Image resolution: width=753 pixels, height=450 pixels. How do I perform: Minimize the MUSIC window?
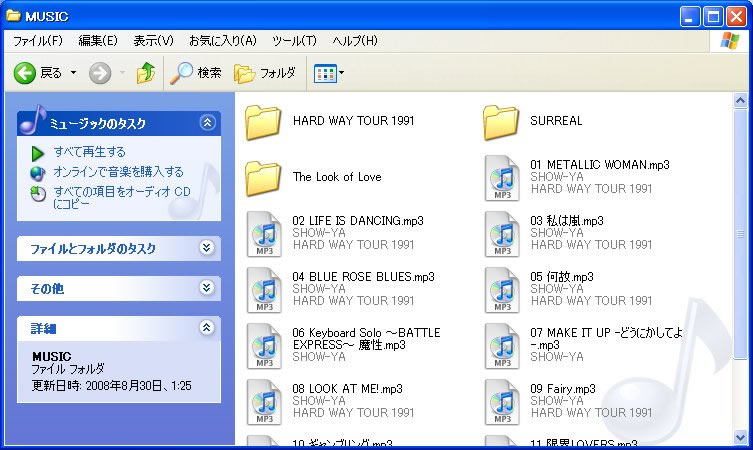[x=690, y=17]
